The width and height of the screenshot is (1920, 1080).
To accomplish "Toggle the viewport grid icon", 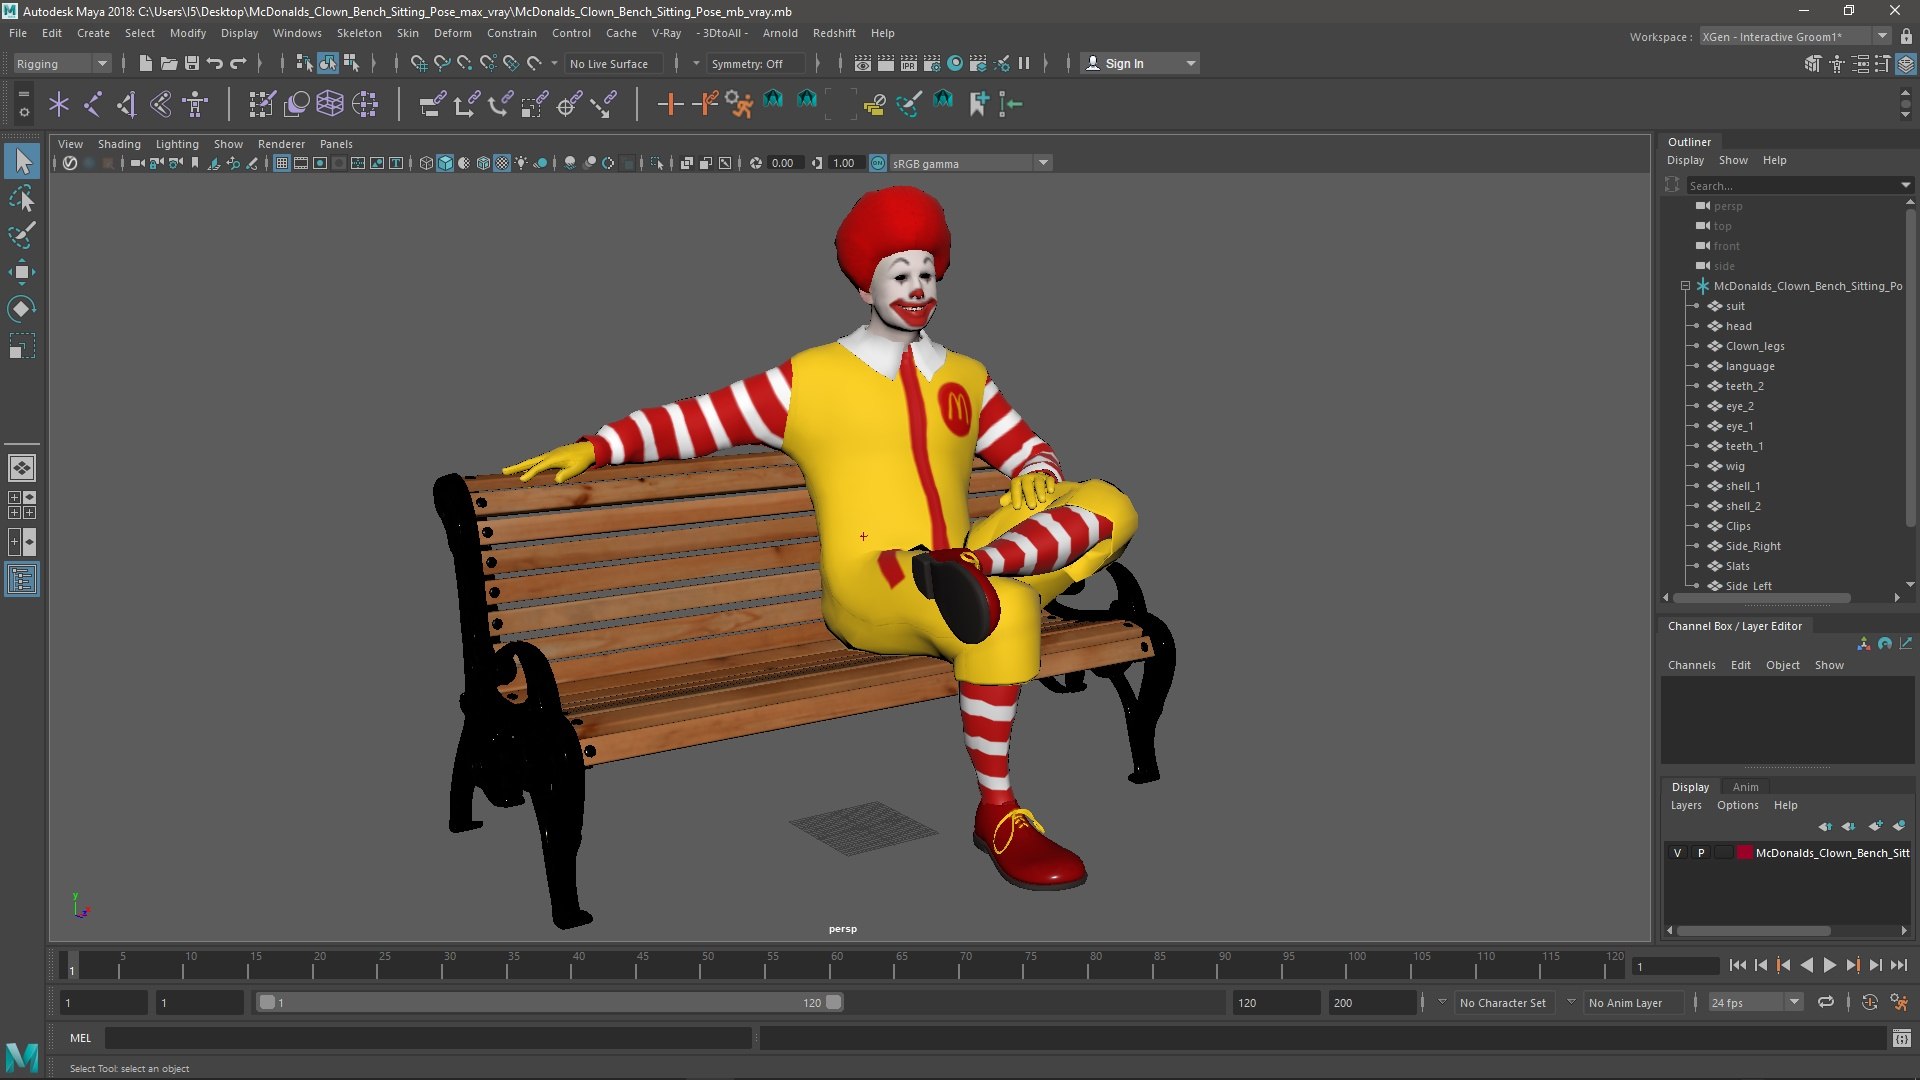I will (282, 163).
